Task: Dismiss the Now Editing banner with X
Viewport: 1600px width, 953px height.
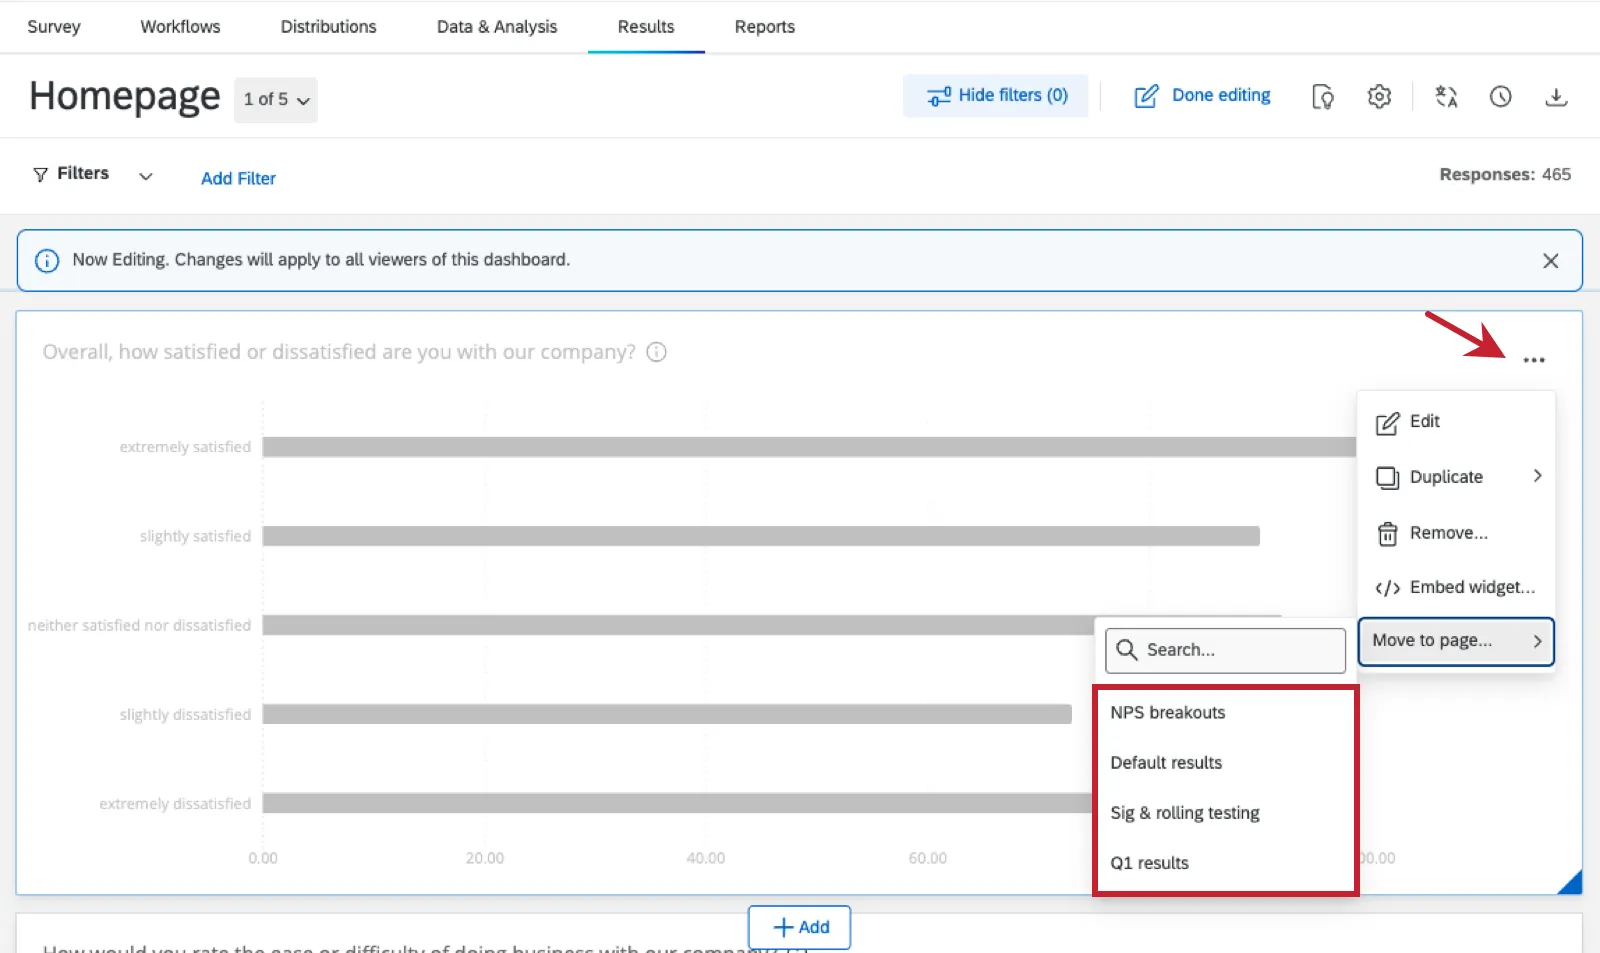Action: [x=1550, y=261]
